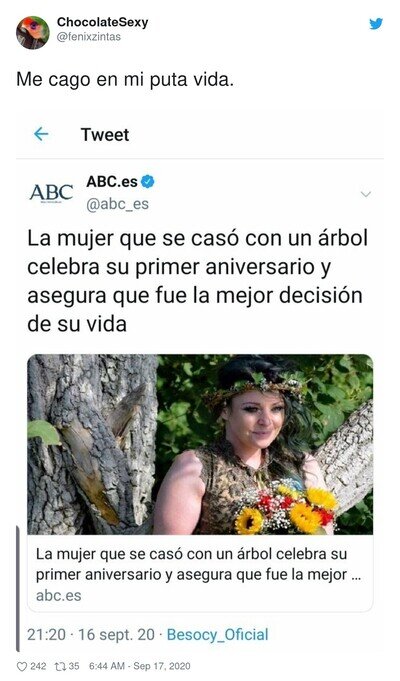Retweet using the retweet arrows icon
The image size is (400, 681).
point(60,666)
